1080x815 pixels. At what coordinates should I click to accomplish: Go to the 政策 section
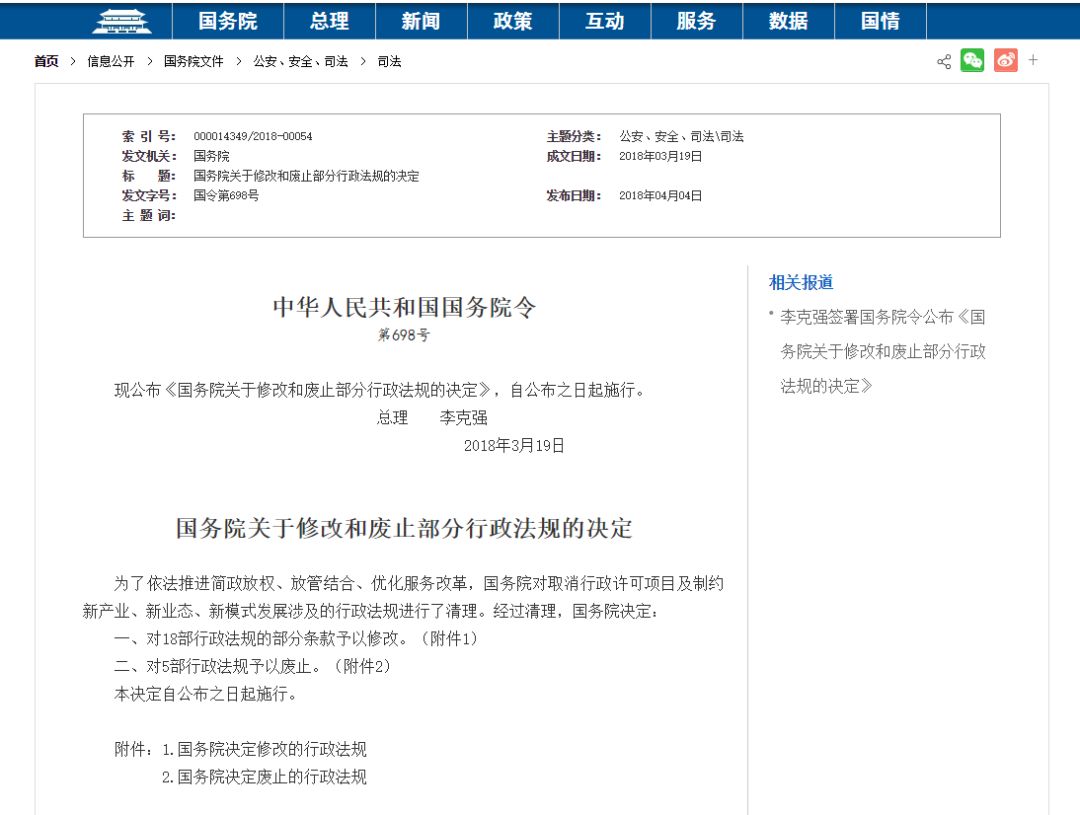click(512, 21)
